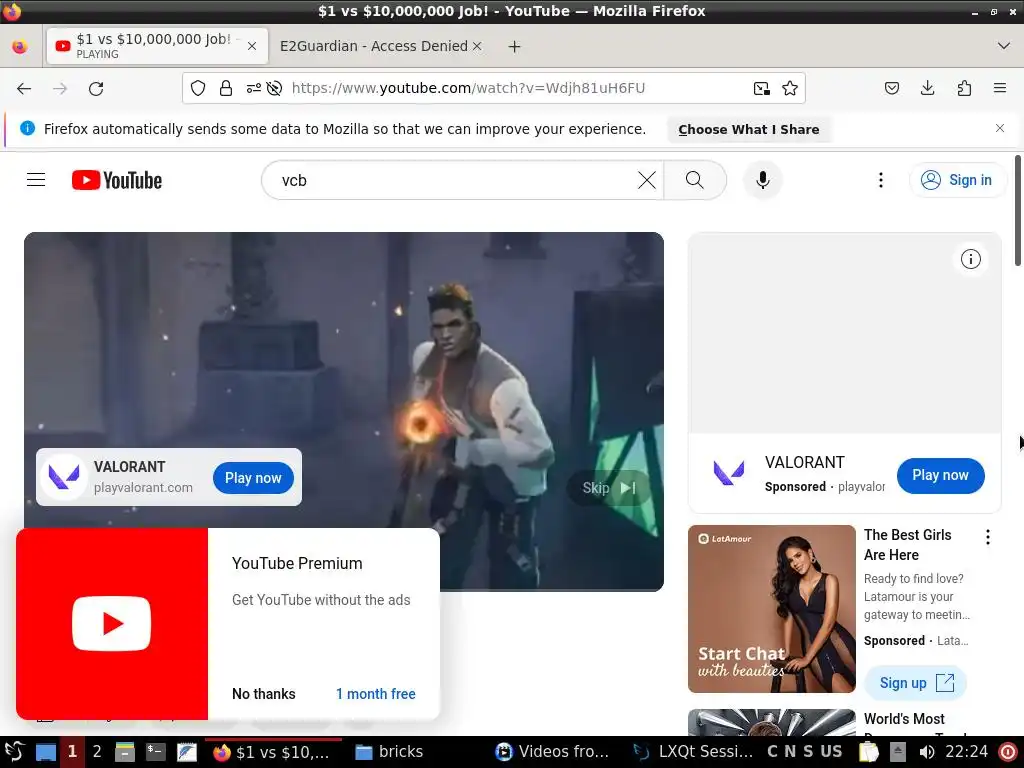This screenshot has height=768, width=1024.
Task: Click Sign up on LatAmour ad
Action: [x=915, y=683]
